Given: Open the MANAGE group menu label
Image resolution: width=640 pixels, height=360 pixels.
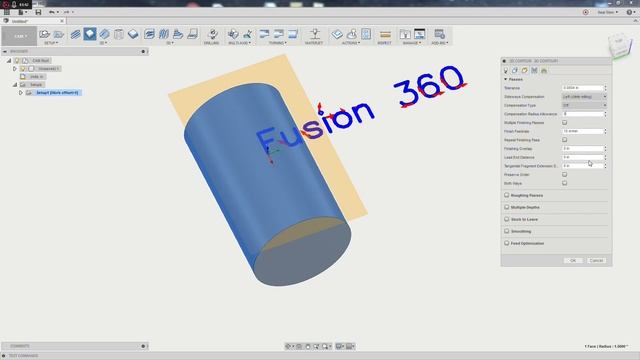Looking at the screenshot, I should (411, 43).
